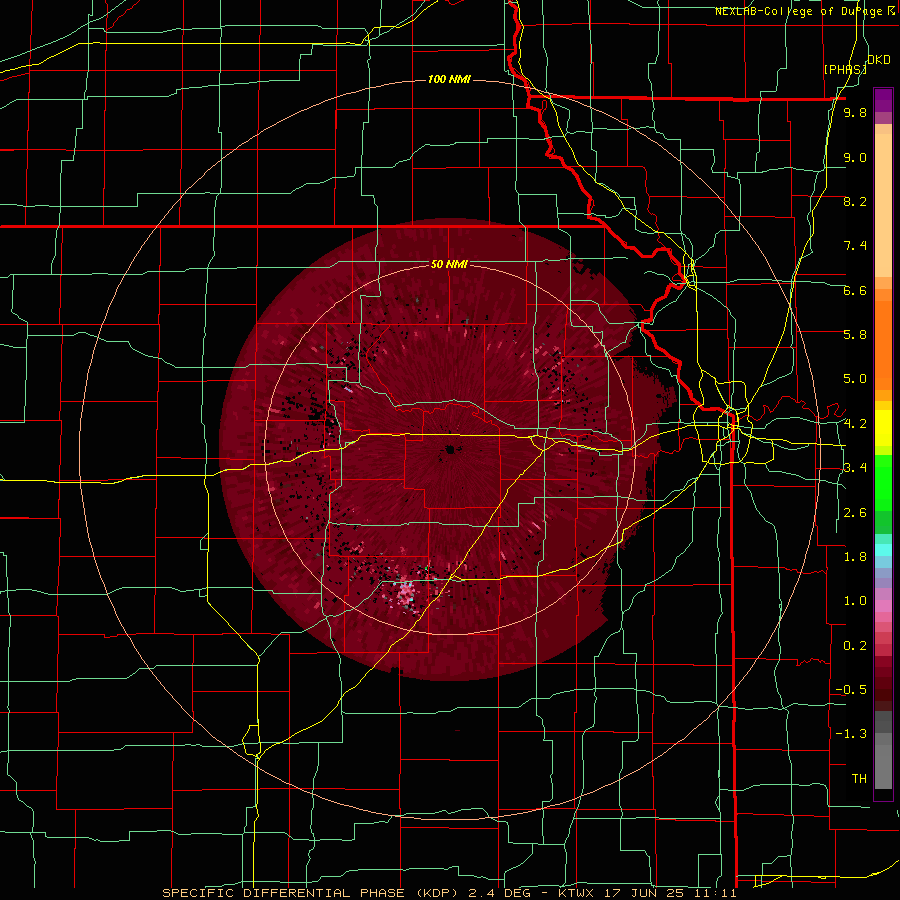The height and width of the screenshot is (900, 900).
Task: Click the 2.6 value on the color scale
Action: (855, 513)
